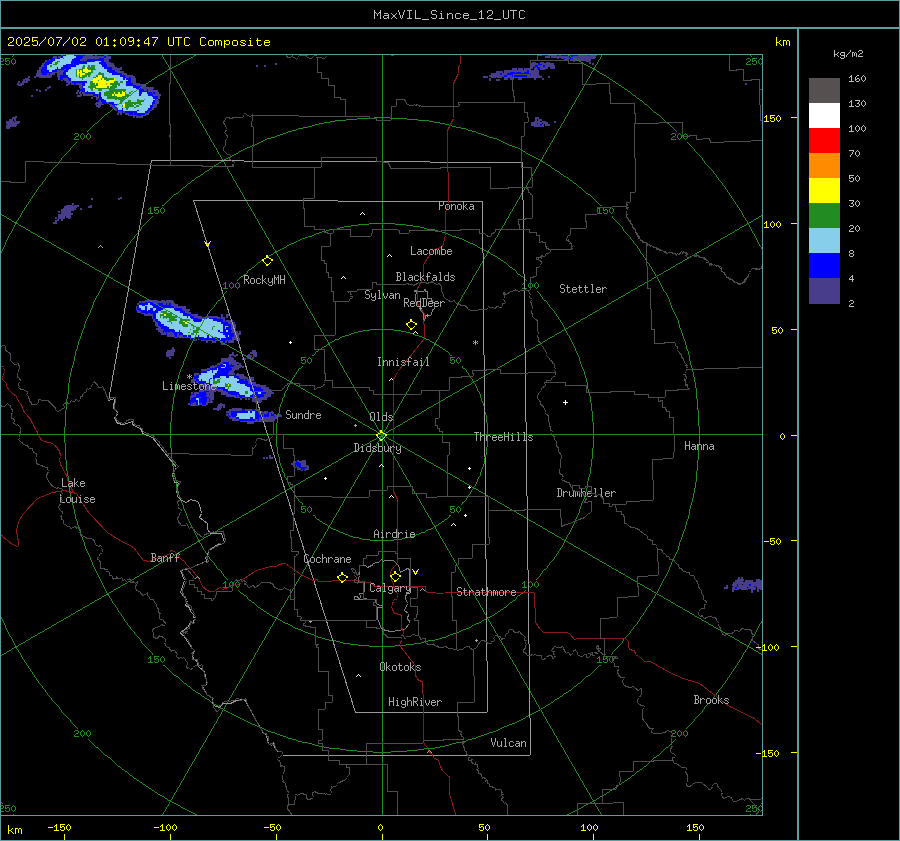
Task: Click the -150 tick on the bottom km axis
Action: click(59, 827)
